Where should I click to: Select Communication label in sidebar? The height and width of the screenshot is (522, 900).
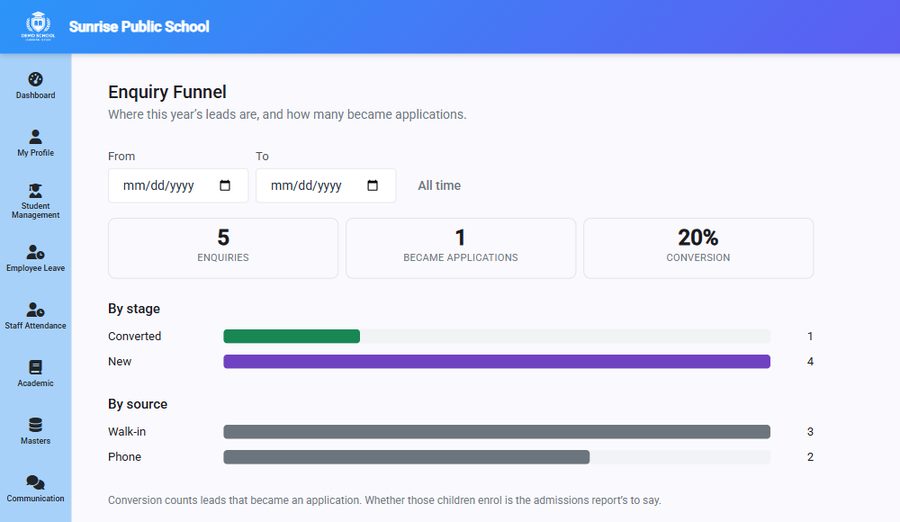click(x=36, y=498)
